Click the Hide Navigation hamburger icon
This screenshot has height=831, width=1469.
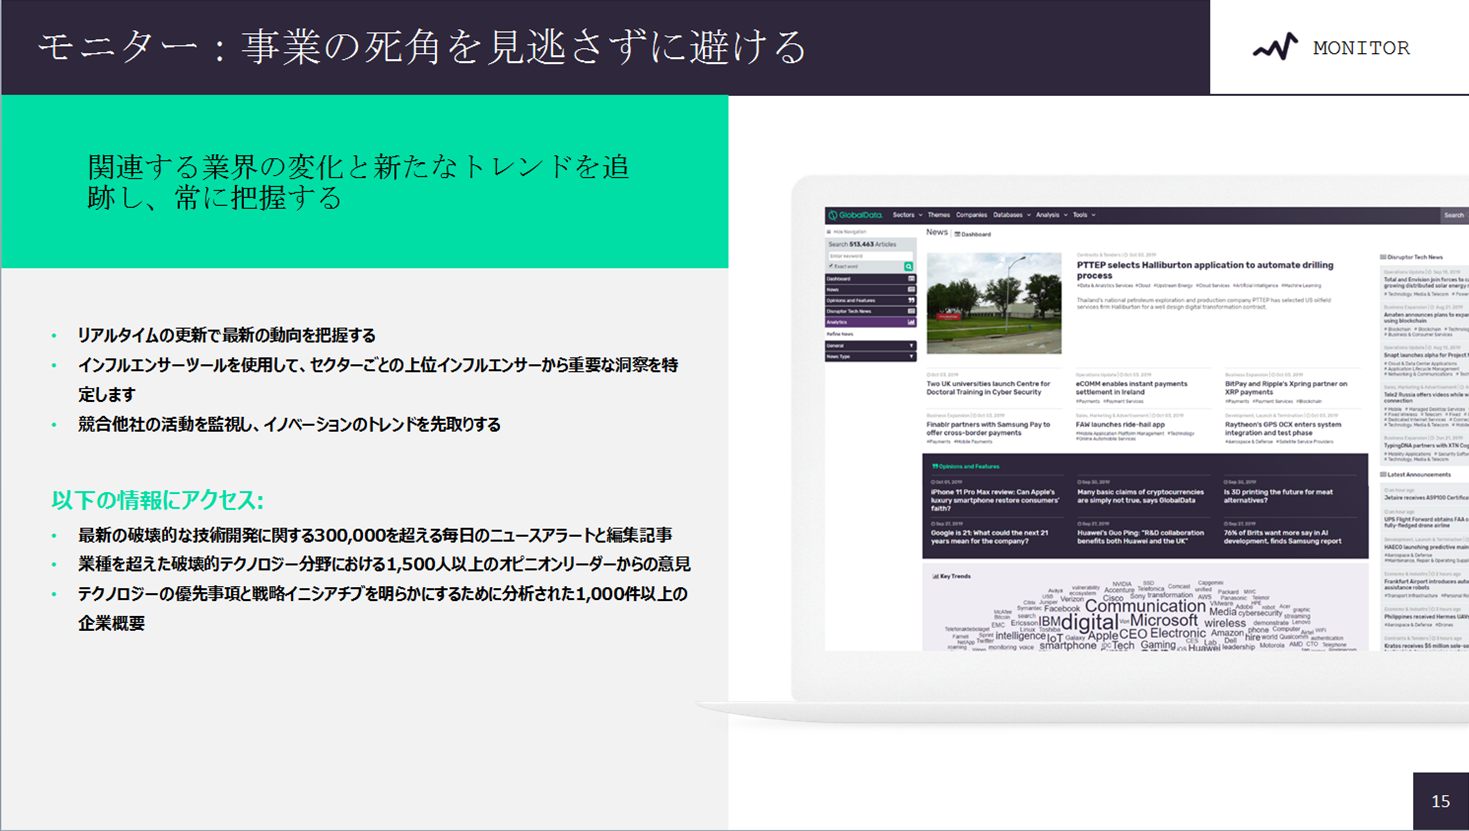click(829, 232)
